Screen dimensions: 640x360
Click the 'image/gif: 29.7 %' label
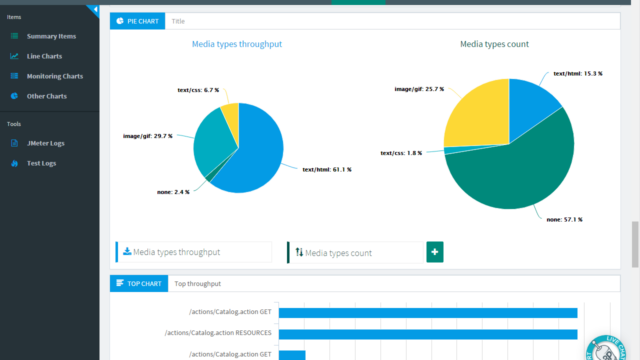148,136
